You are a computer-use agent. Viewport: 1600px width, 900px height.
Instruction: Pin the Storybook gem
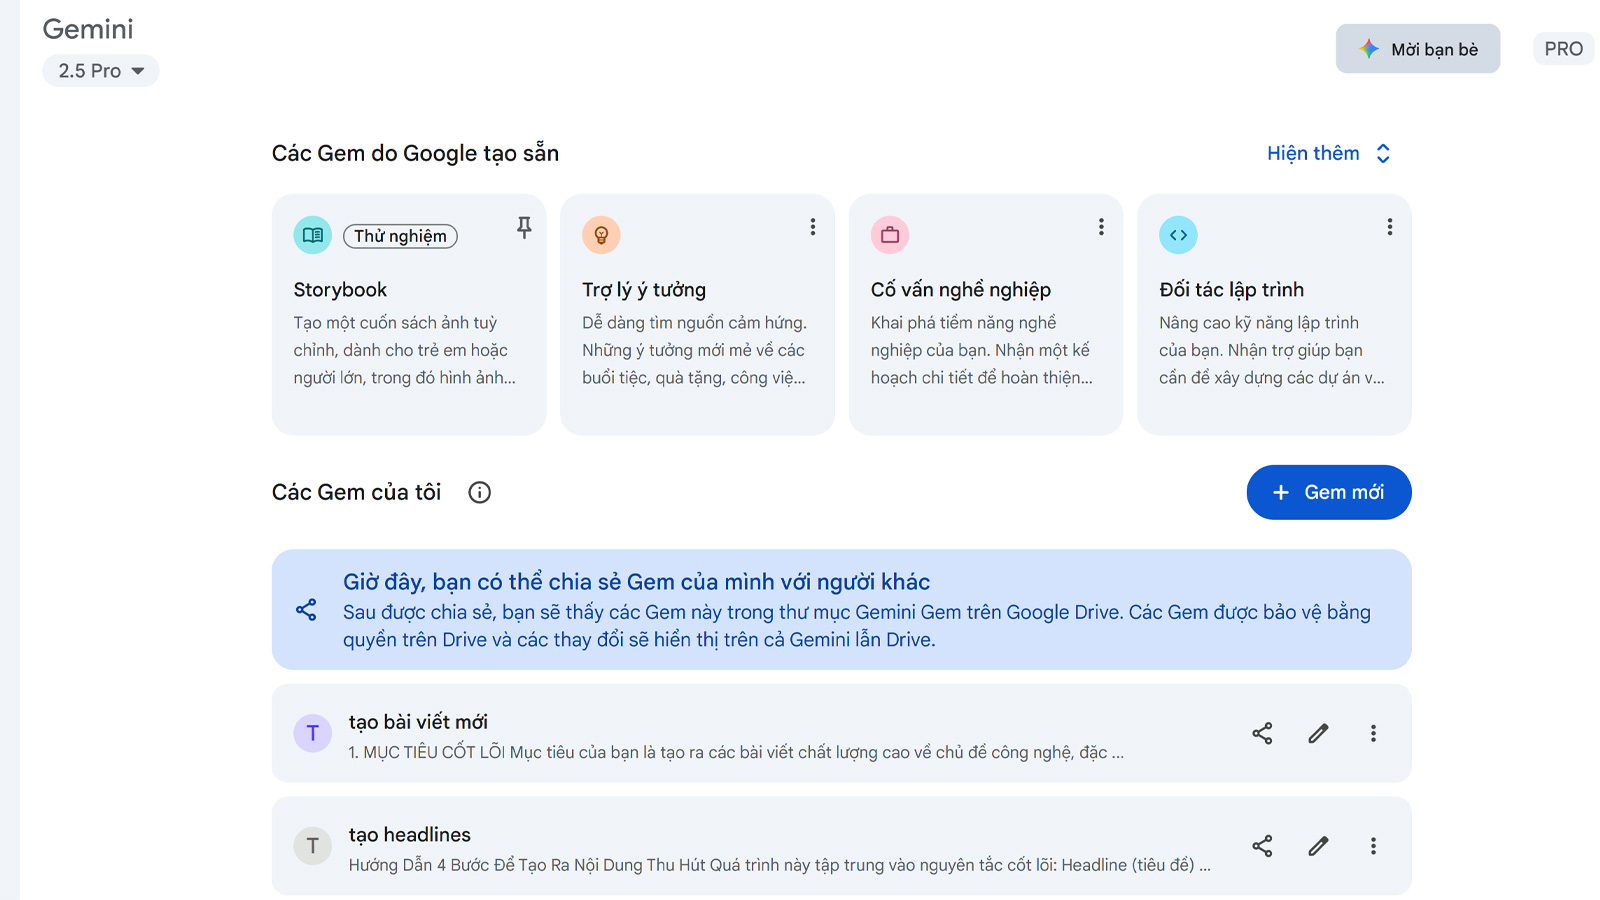(x=524, y=228)
